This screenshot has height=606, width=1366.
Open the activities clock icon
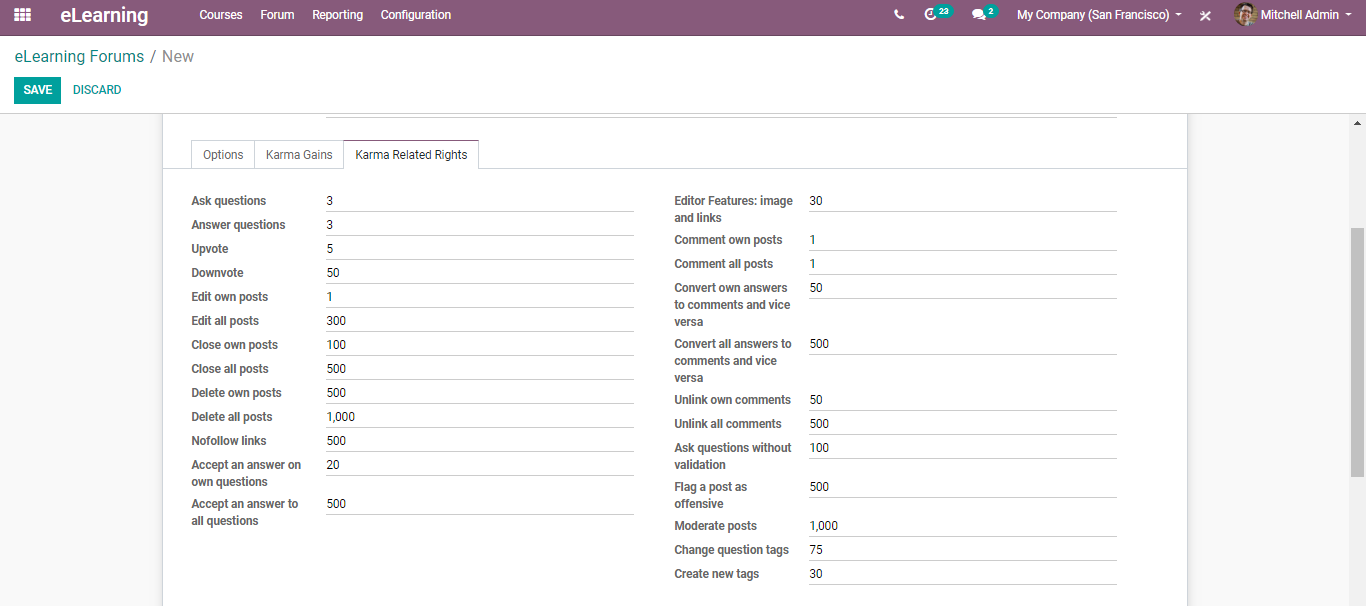tap(932, 15)
